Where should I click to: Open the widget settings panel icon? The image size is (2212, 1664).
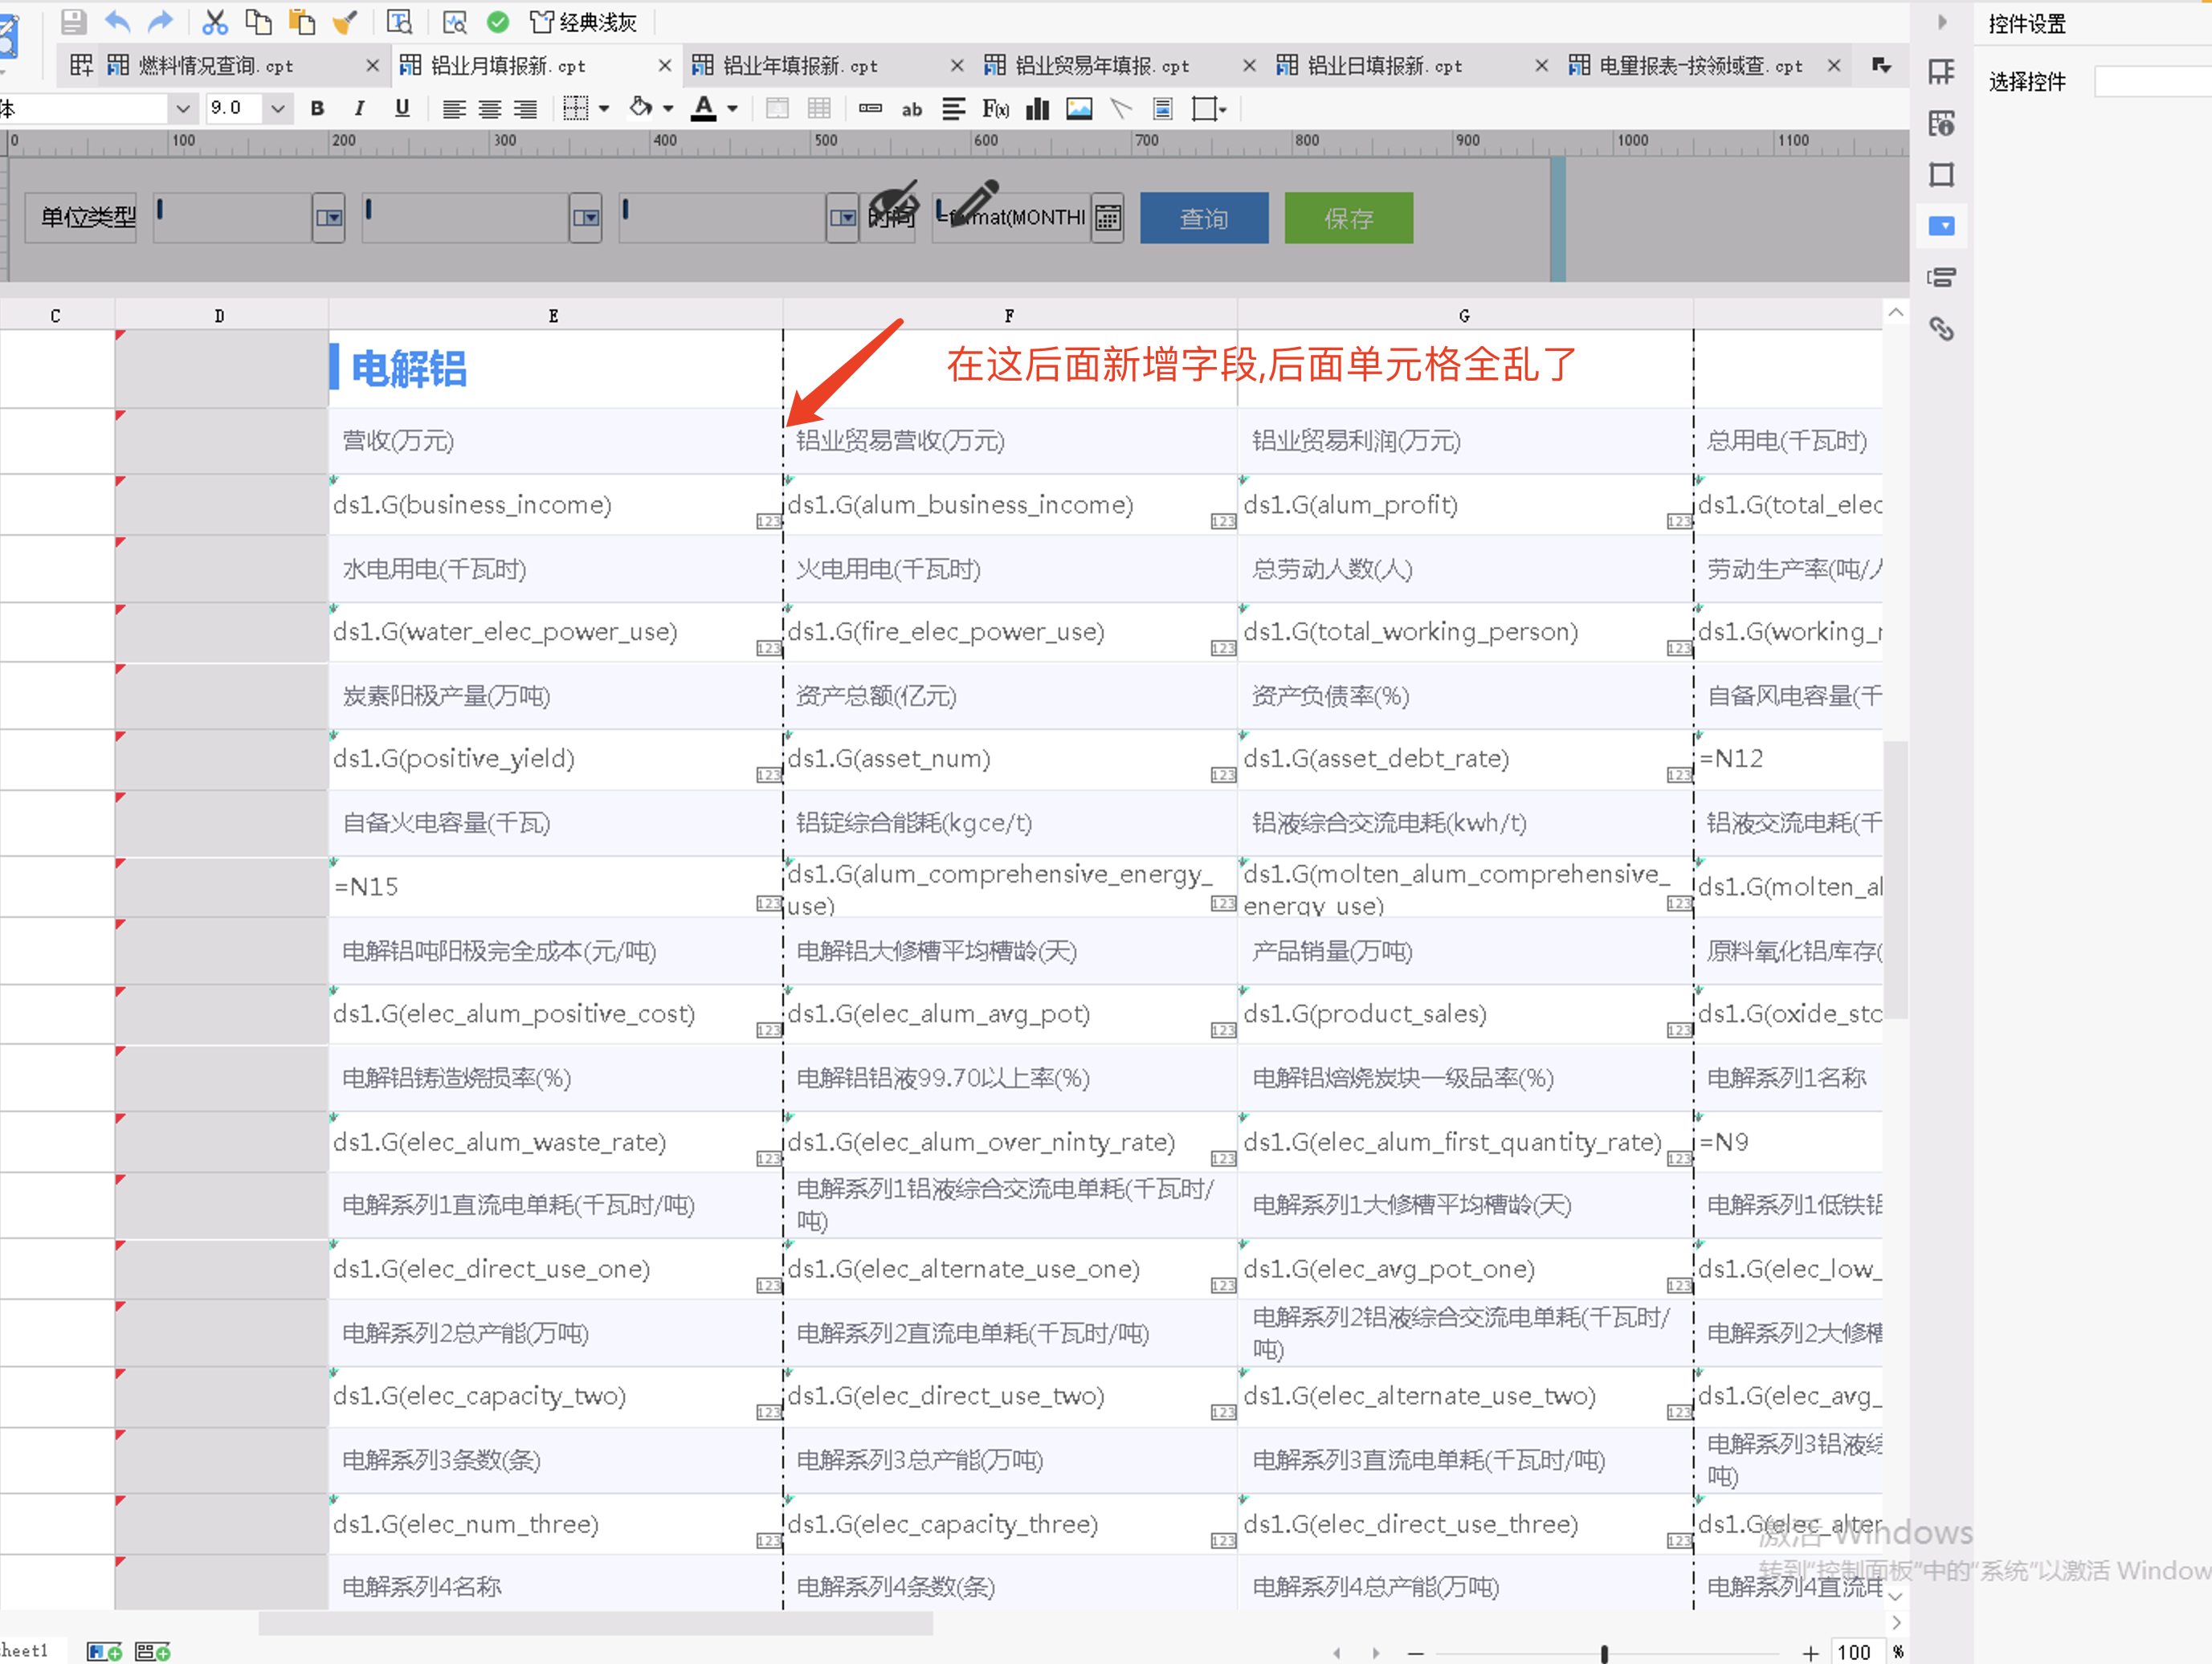coord(1941,226)
